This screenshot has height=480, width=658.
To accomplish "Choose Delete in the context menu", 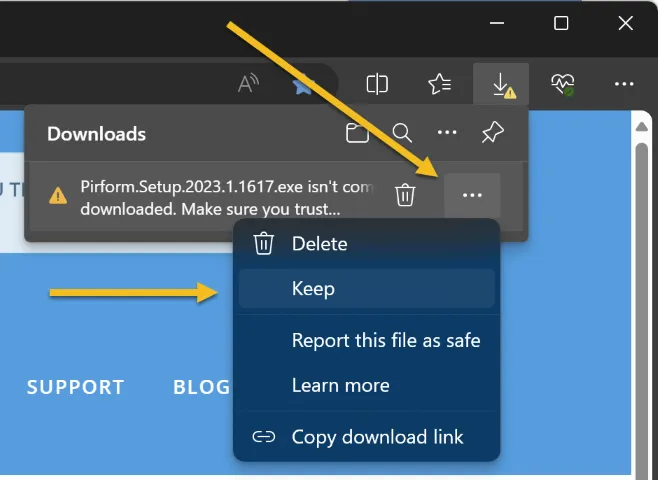I will pyautogui.click(x=366, y=244).
